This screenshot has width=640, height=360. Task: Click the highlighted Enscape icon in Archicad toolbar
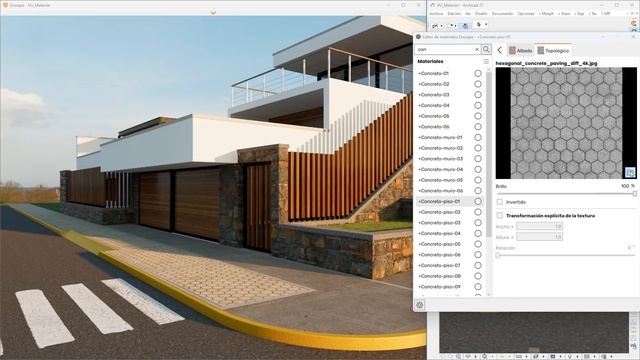coord(465,26)
